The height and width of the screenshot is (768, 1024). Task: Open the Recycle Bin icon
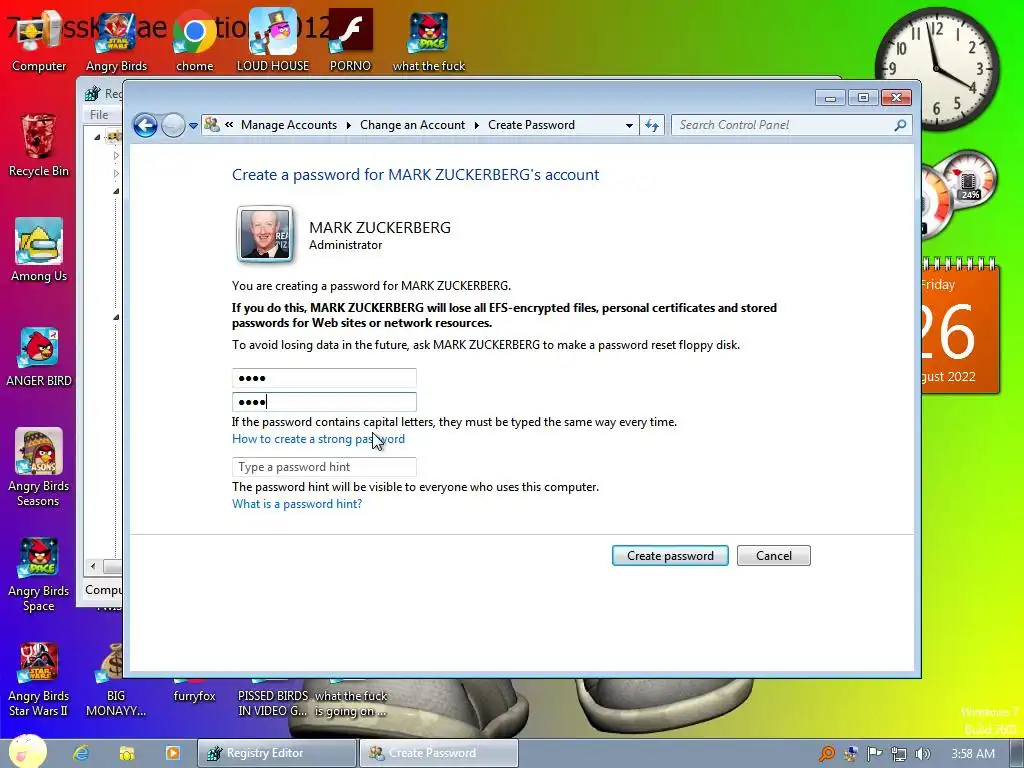(39, 145)
